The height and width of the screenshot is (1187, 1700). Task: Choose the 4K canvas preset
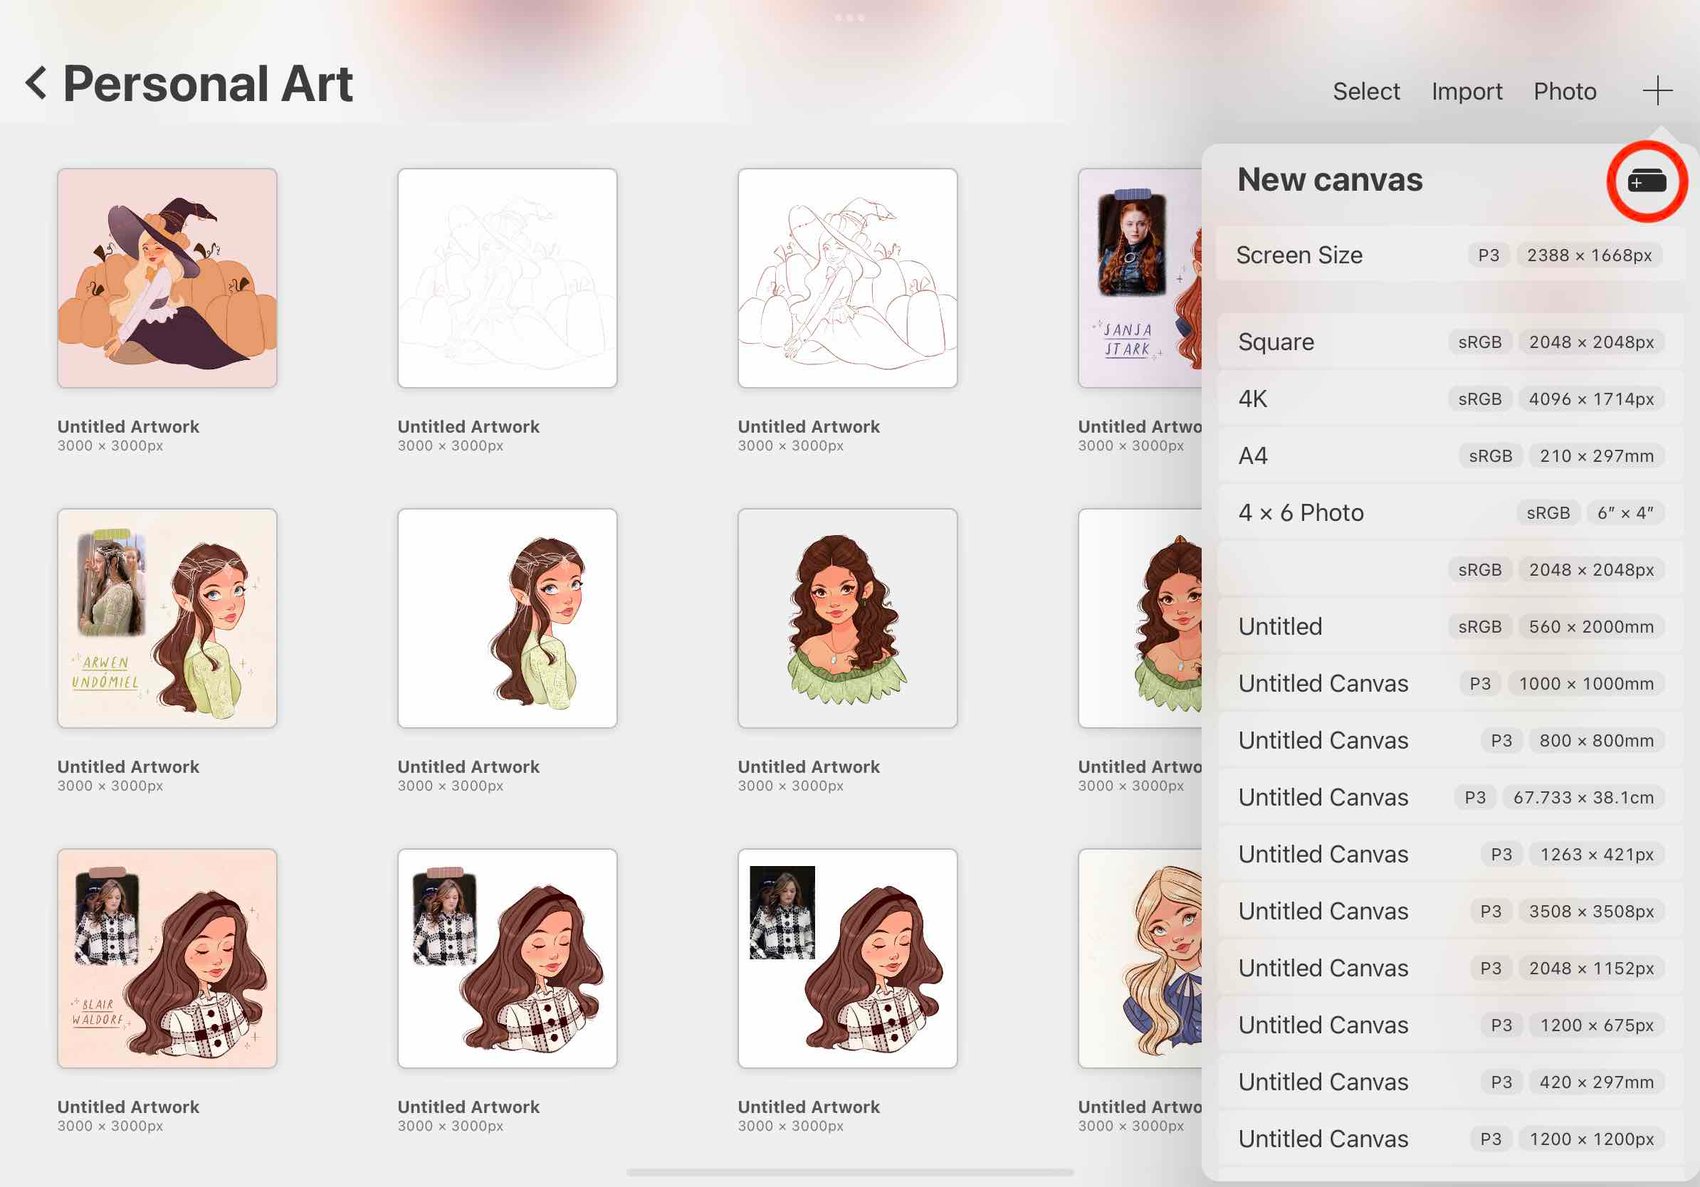click(x=1450, y=399)
